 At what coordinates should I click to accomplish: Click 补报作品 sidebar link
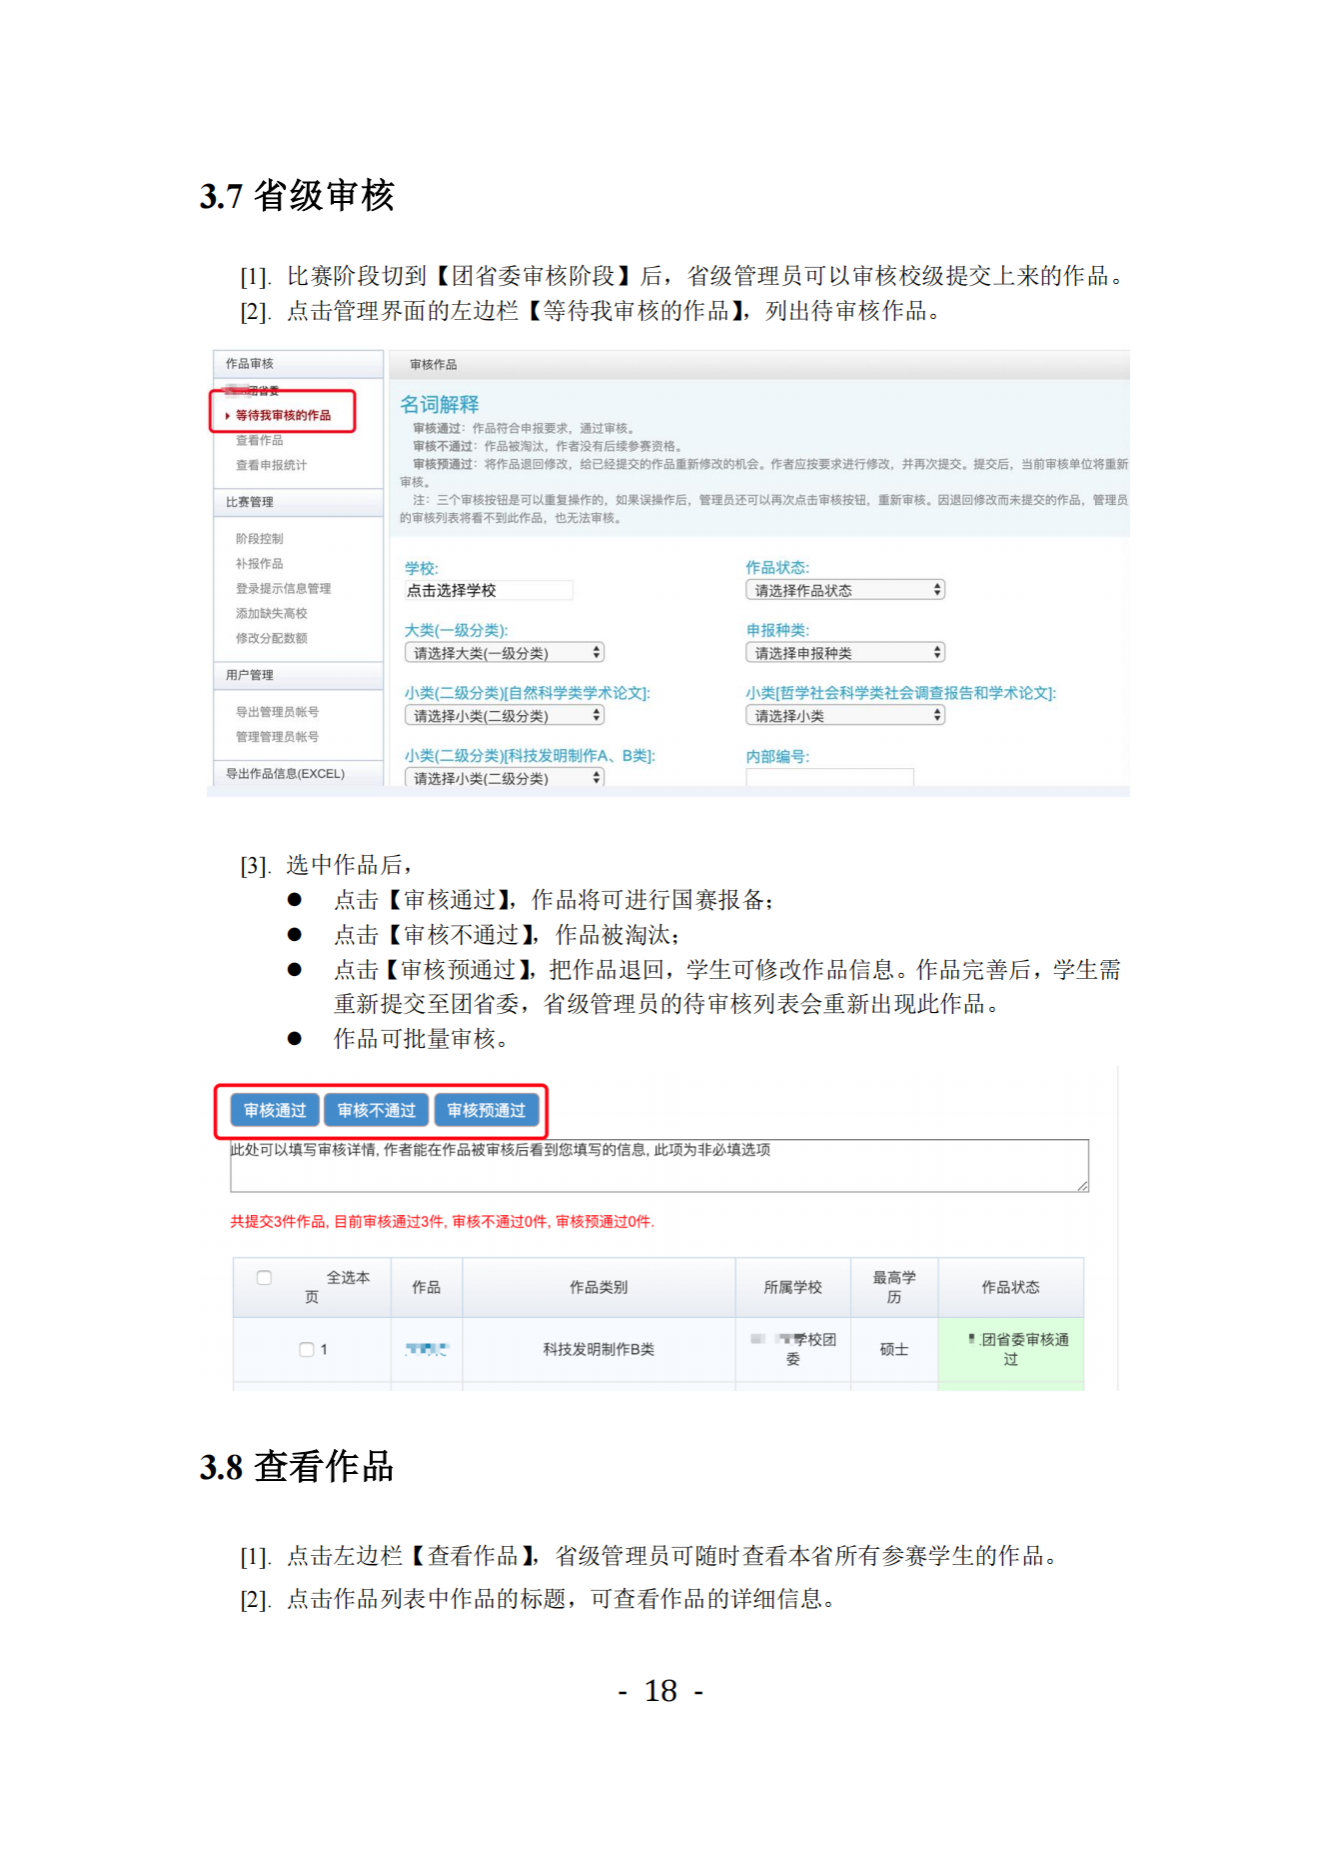(x=259, y=563)
